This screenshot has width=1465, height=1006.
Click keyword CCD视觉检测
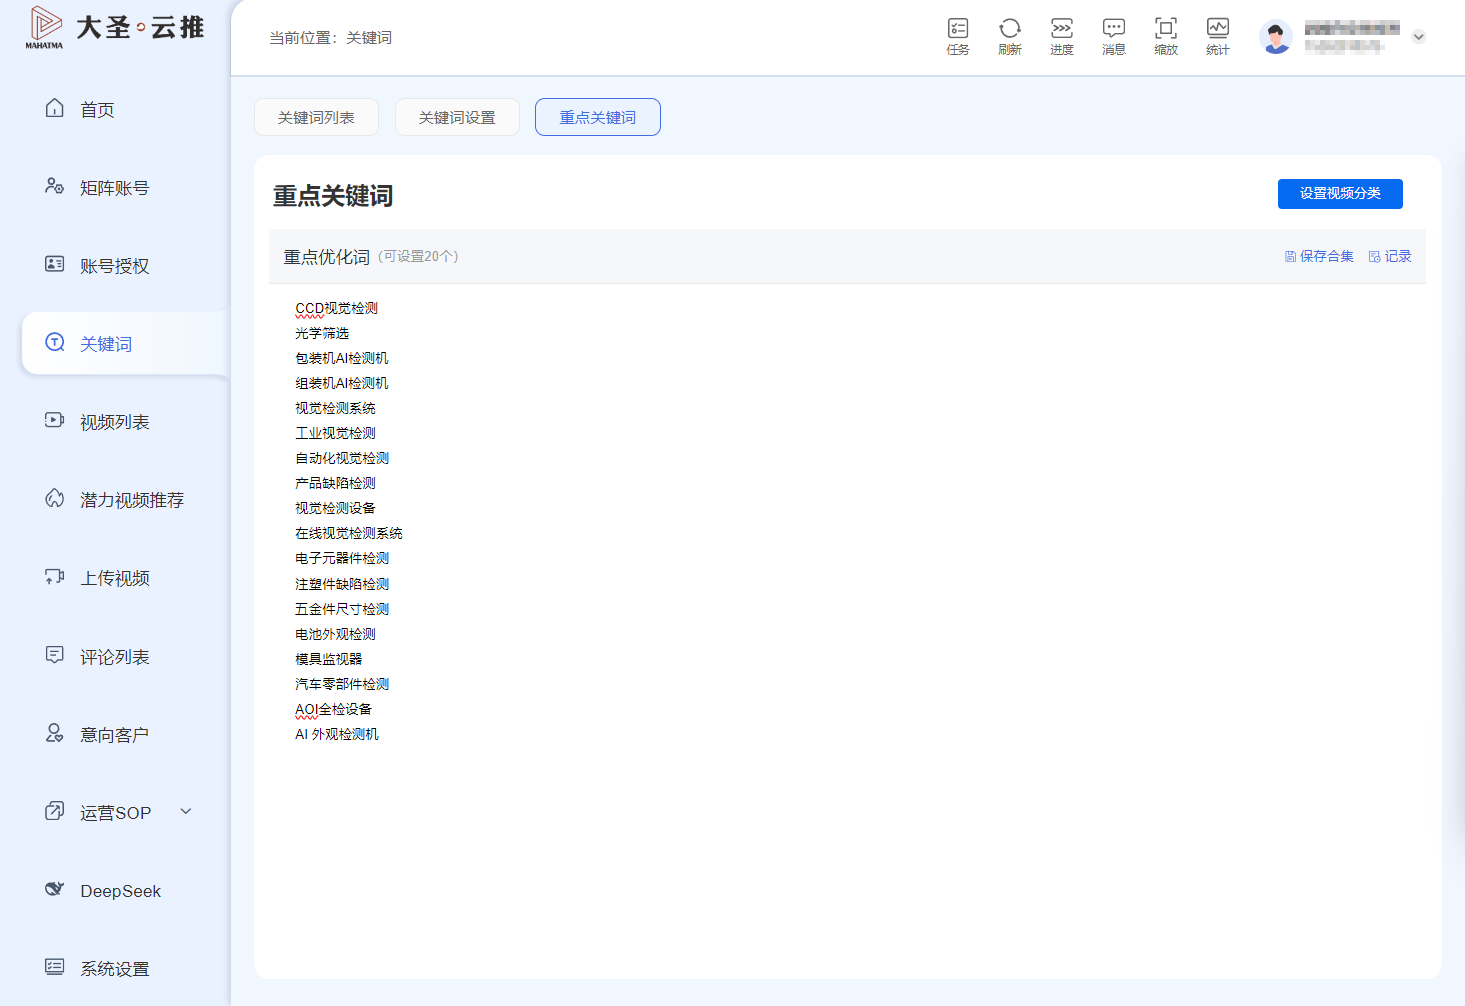(x=337, y=308)
